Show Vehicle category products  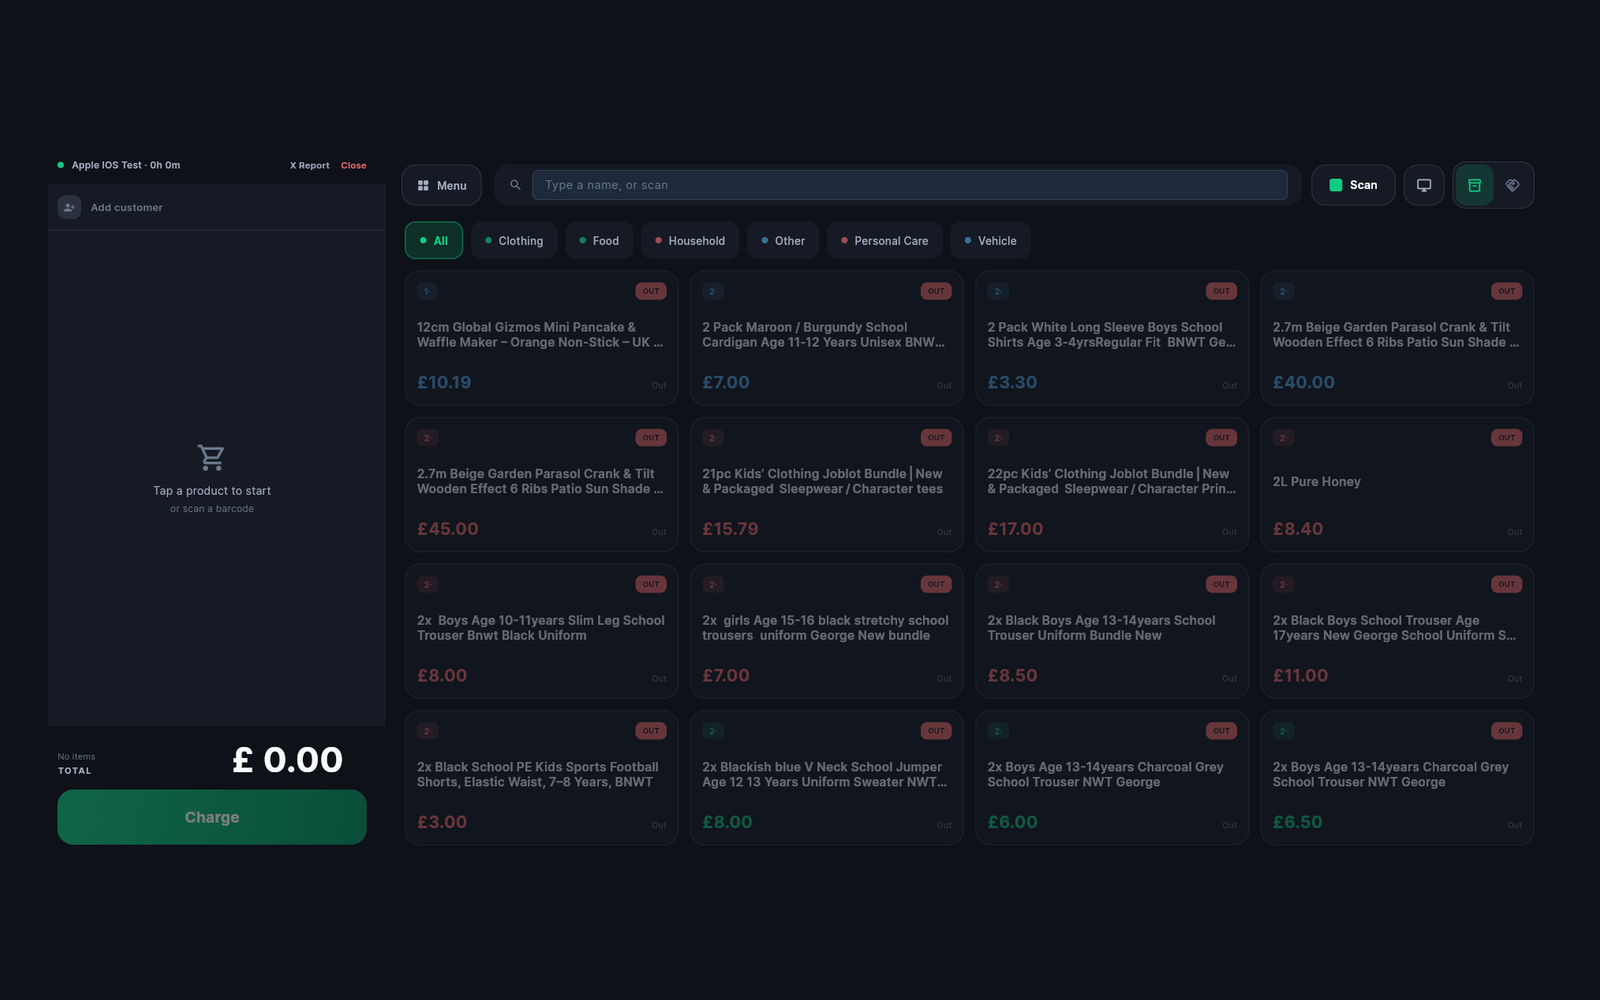click(990, 240)
